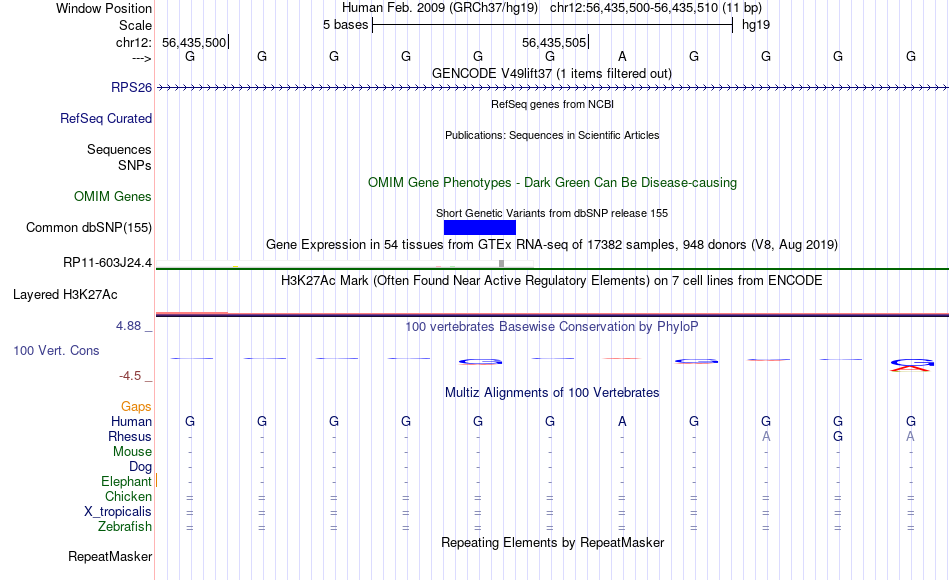Click the Scale row label
This screenshot has width=950, height=580.
coord(135,25)
